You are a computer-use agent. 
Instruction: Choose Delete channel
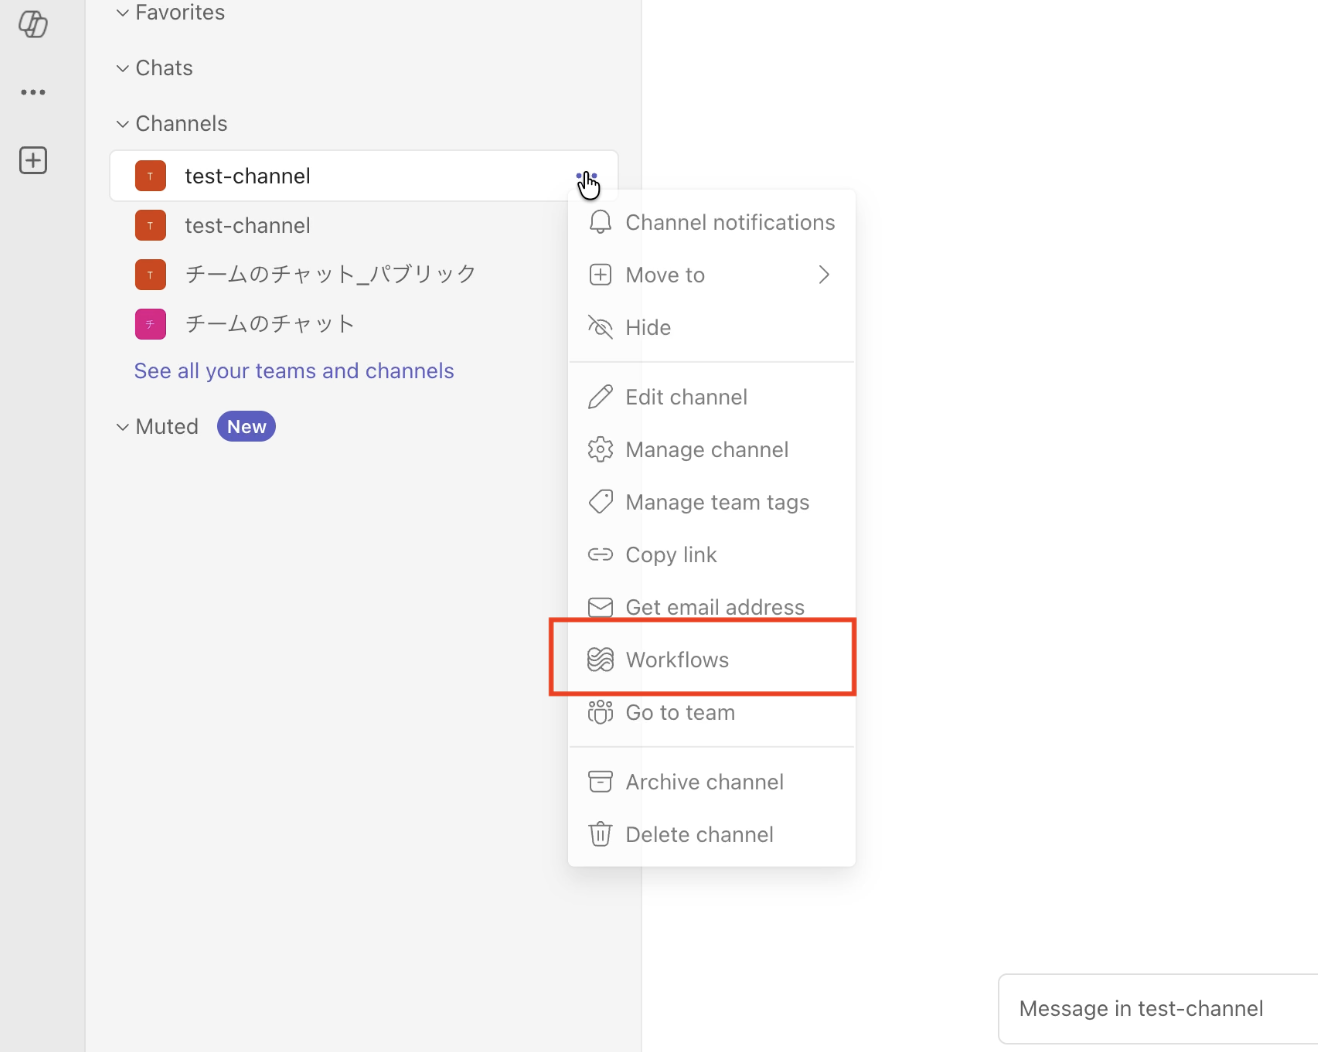[x=712, y=834]
